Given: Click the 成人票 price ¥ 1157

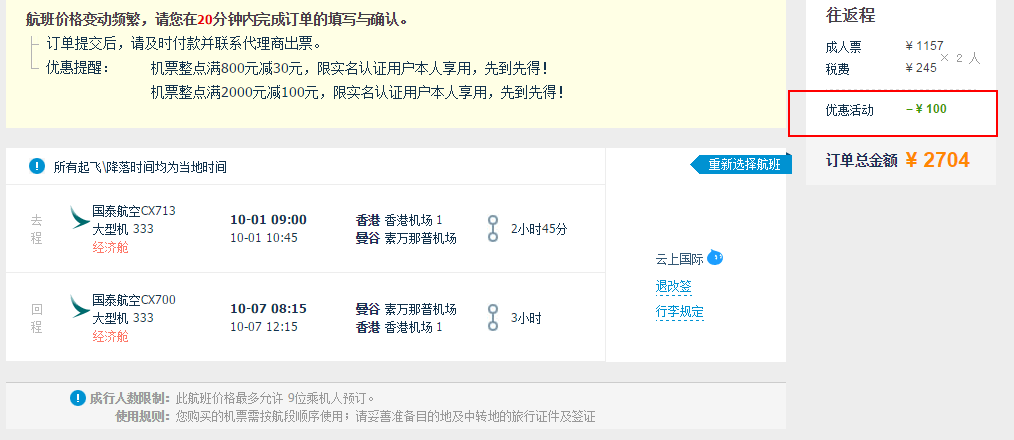Looking at the screenshot, I should point(925,46).
